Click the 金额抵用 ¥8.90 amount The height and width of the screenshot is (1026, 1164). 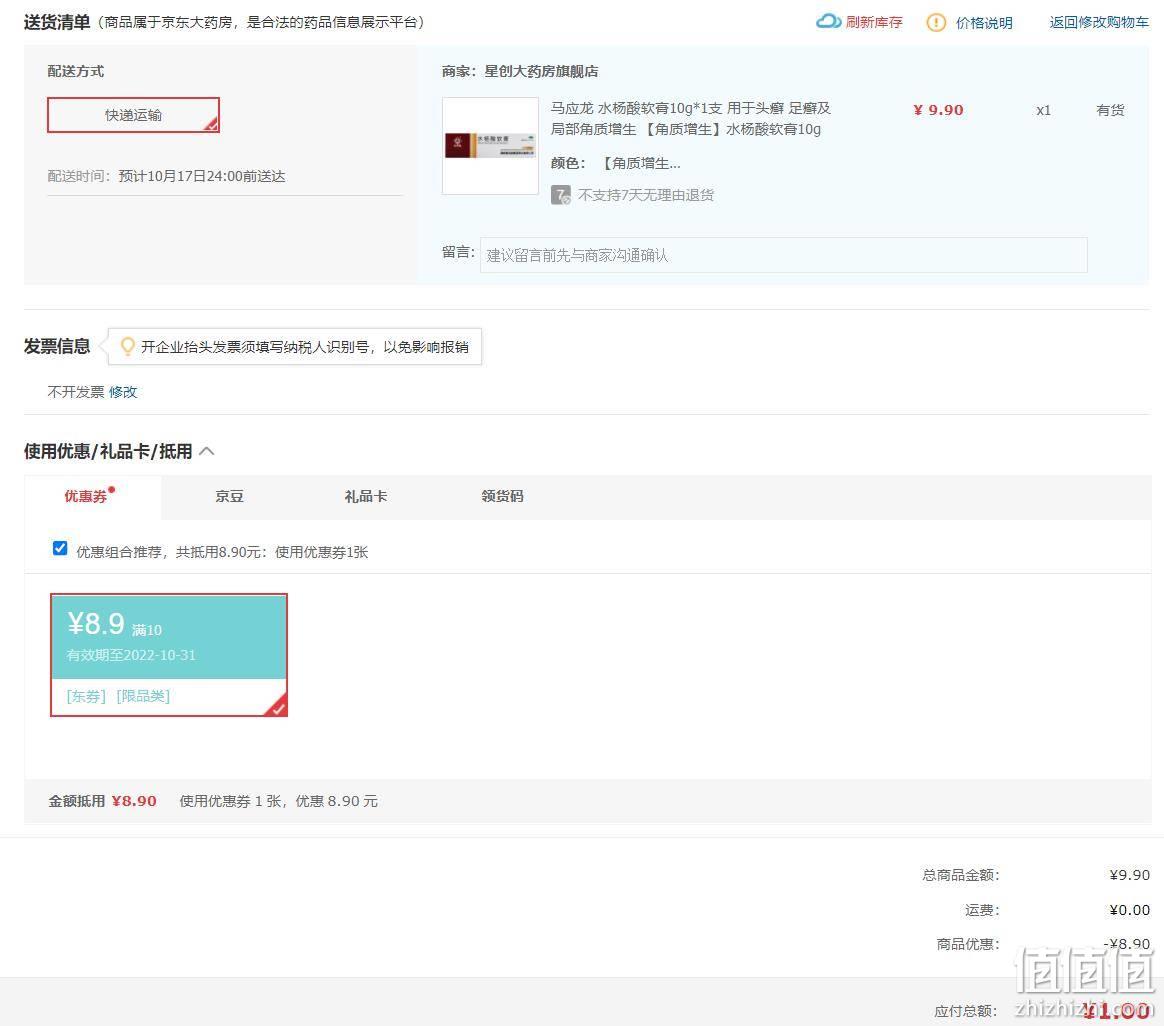click(x=134, y=801)
